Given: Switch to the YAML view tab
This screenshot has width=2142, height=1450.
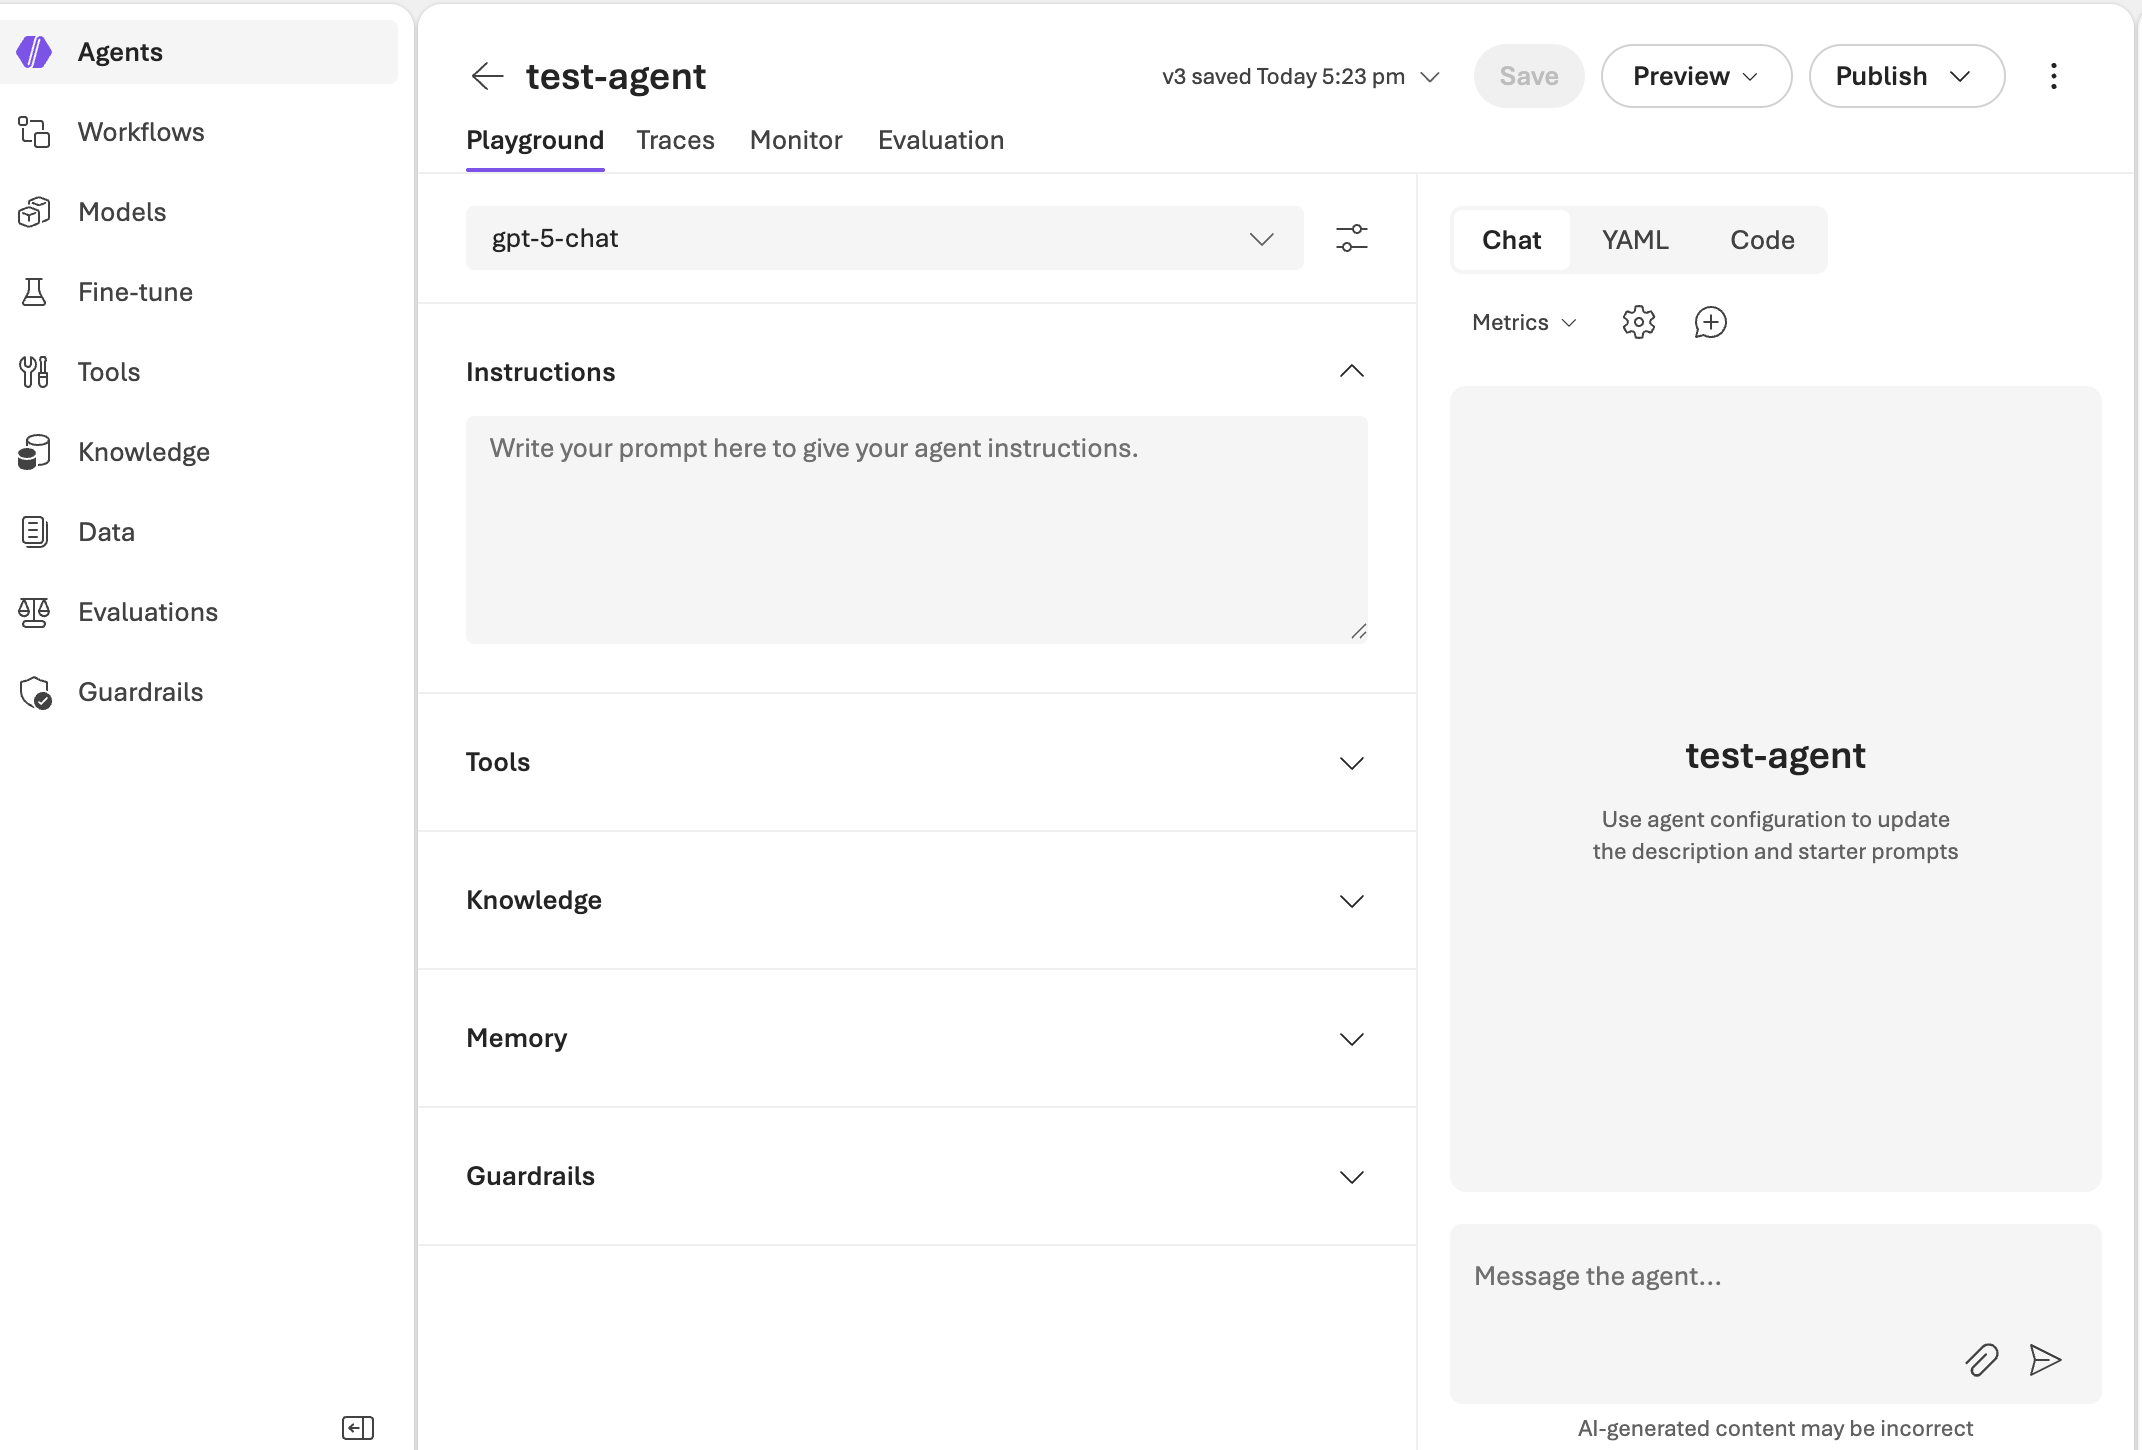Looking at the screenshot, I should click(x=1635, y=240).
